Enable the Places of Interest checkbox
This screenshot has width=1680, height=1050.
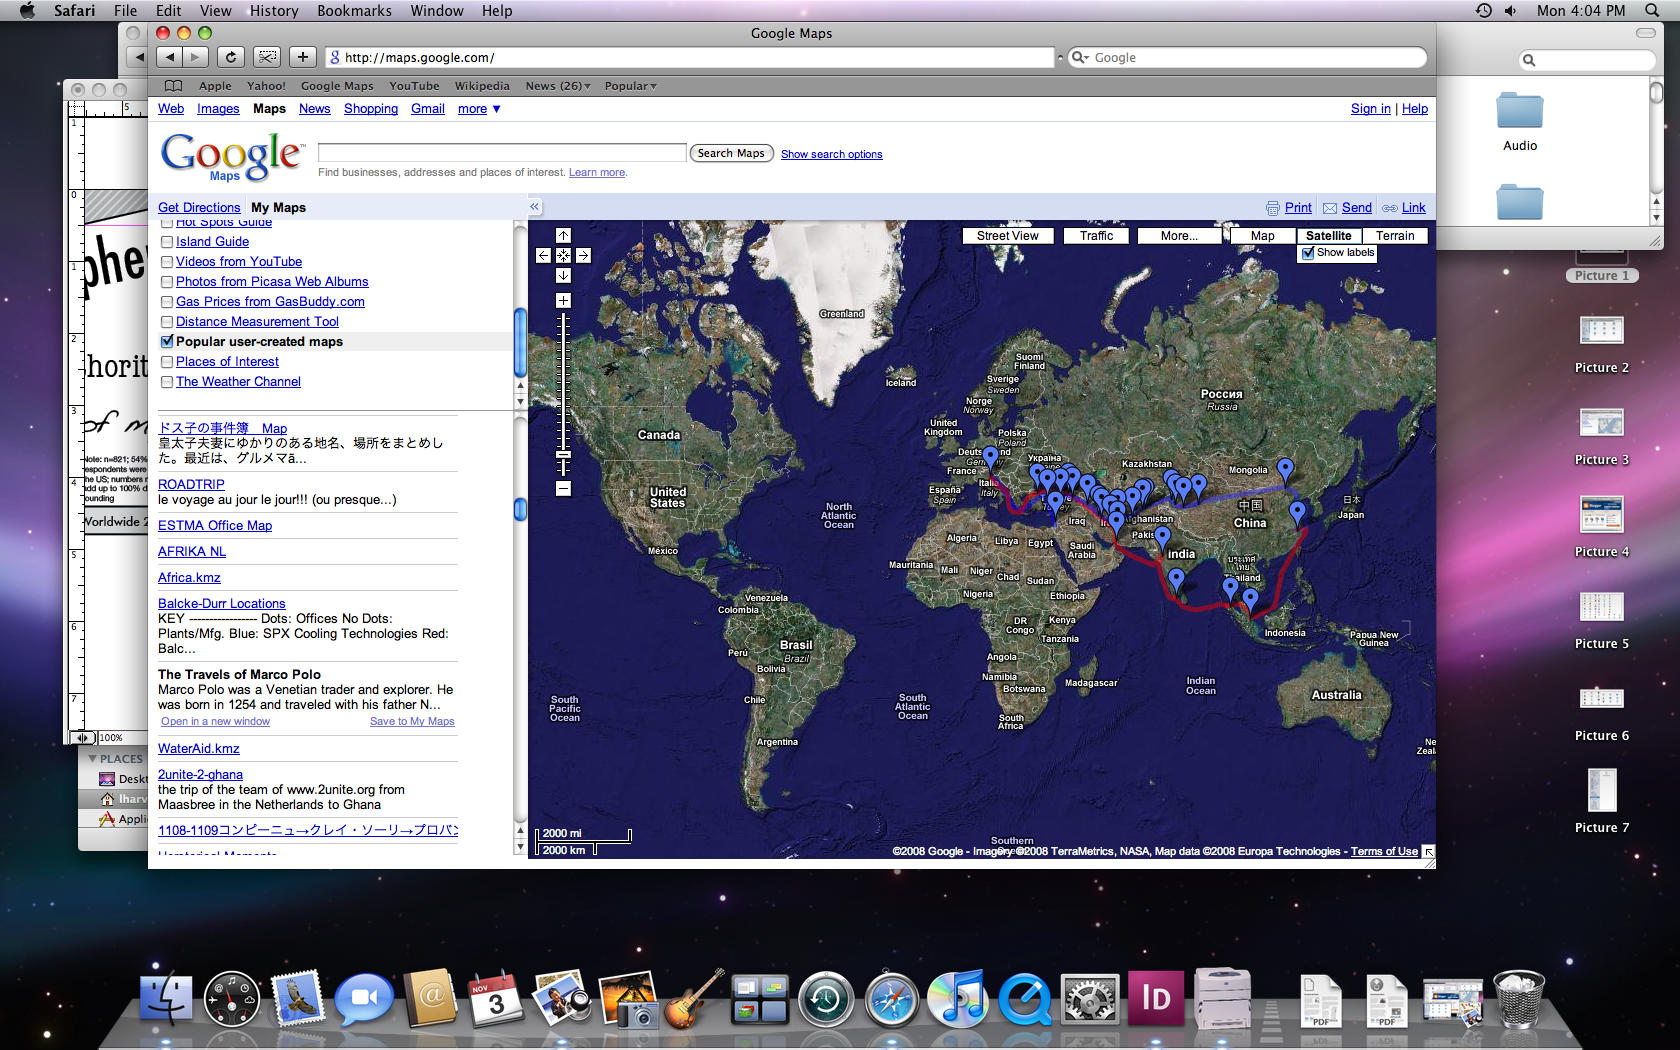167,362
